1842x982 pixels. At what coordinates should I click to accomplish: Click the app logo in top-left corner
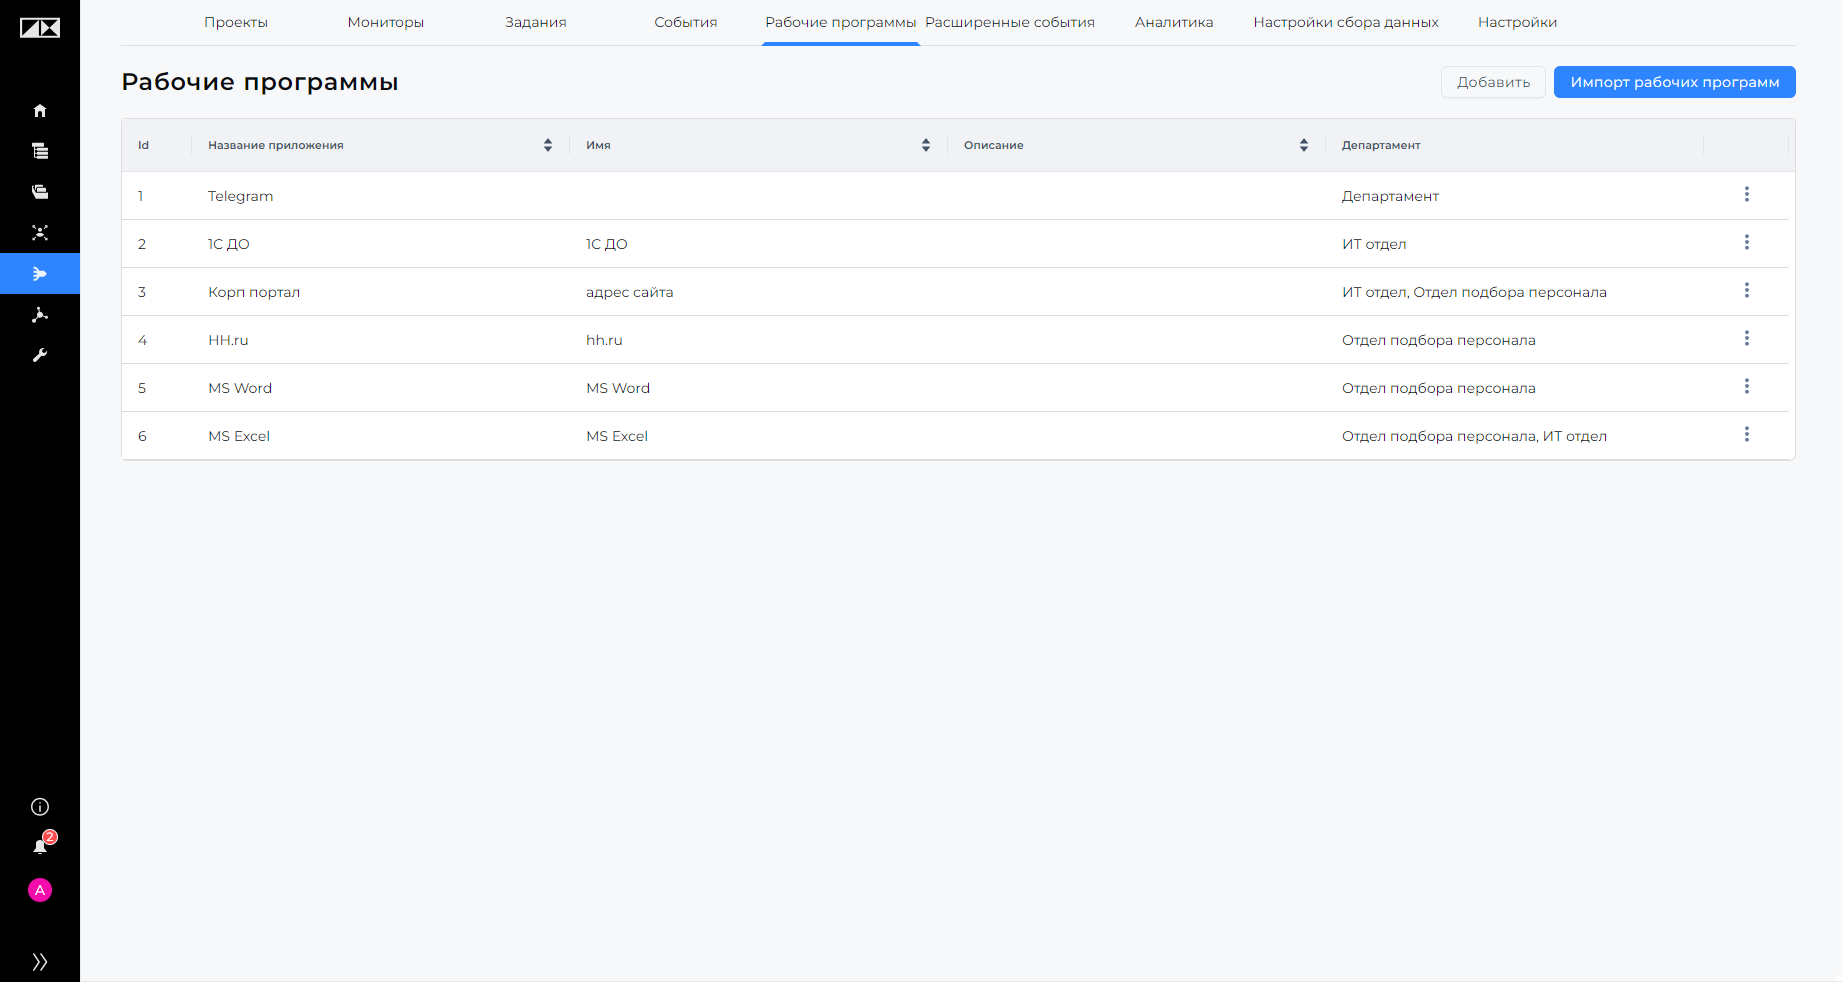coord(40,28)
